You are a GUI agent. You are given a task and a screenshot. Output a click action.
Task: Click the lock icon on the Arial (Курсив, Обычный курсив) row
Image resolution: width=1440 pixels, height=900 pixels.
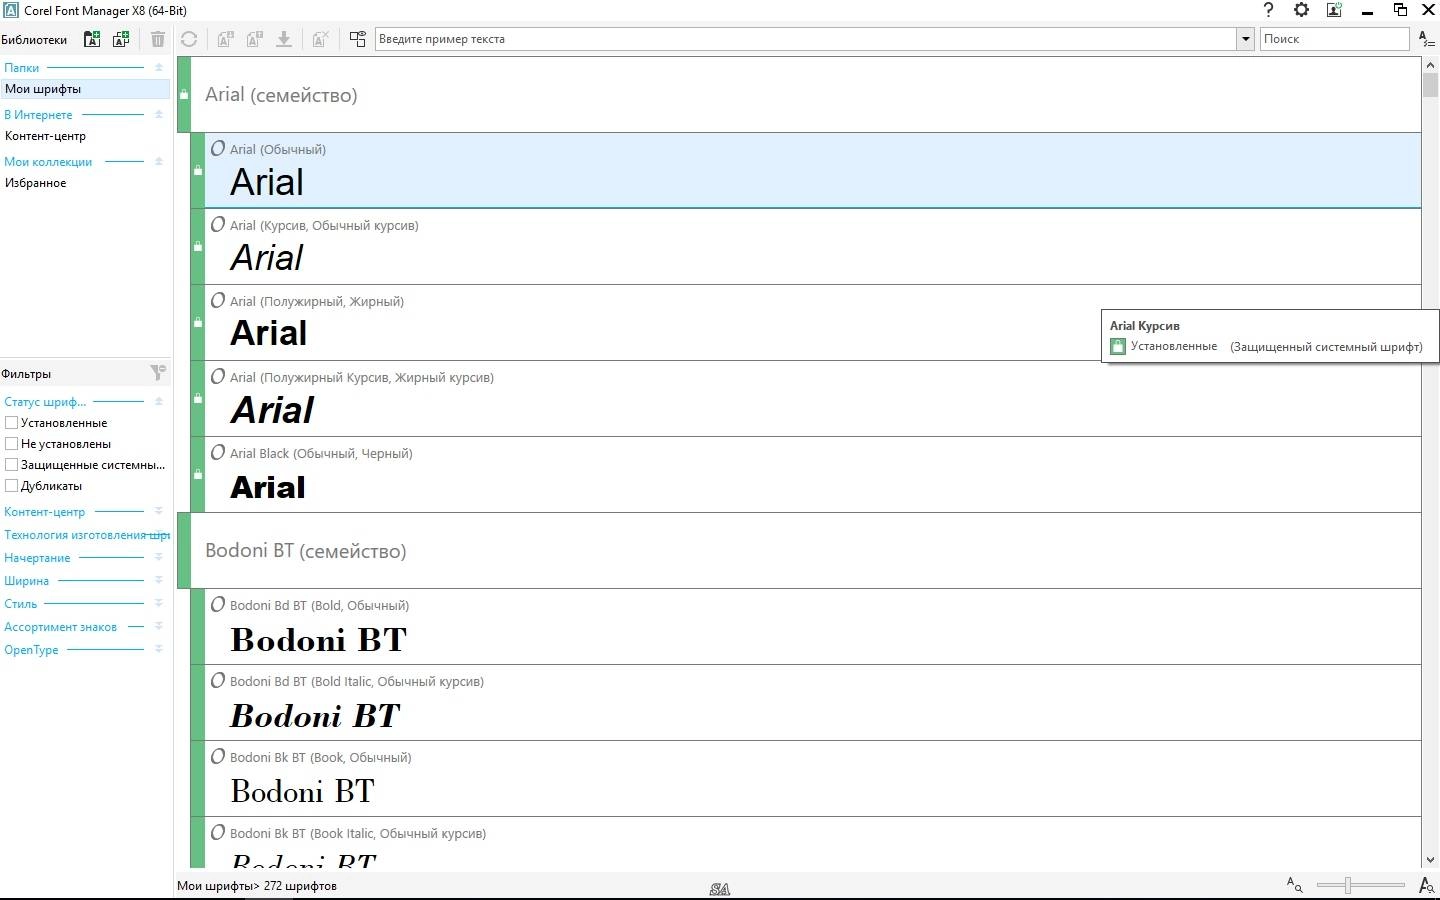(198, 246)
